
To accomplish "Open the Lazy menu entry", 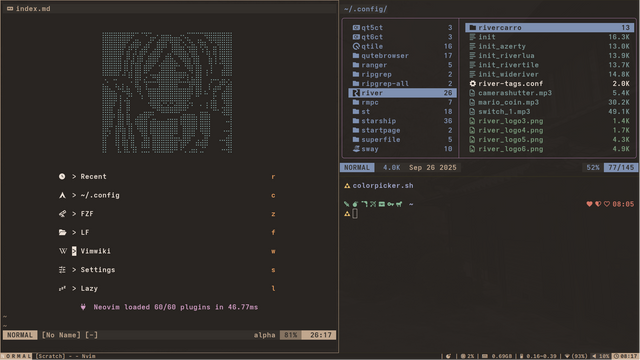I will (x=89, y=288).
